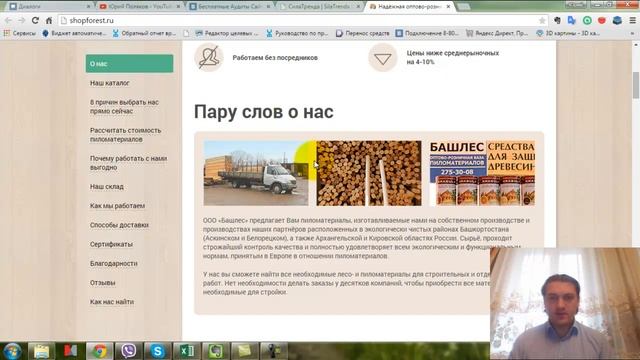Open the file explorer taskbar icon
The width and height of the screenshot is (640, 360).
click(41, 351)
